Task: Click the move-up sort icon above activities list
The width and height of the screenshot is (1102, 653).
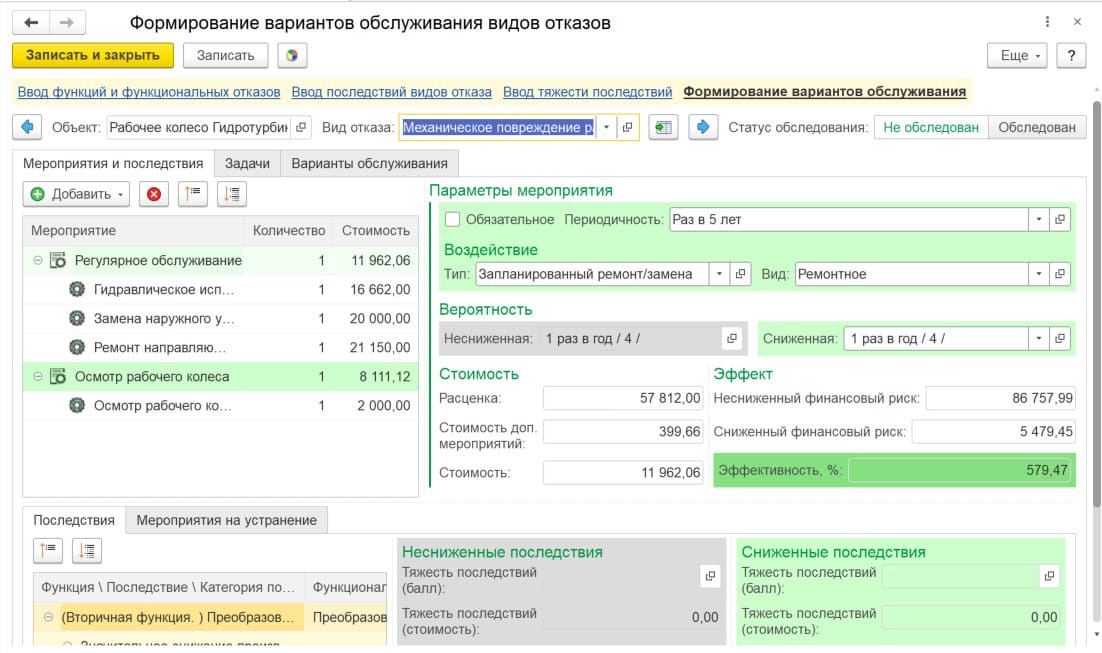Action: (192, 194)
